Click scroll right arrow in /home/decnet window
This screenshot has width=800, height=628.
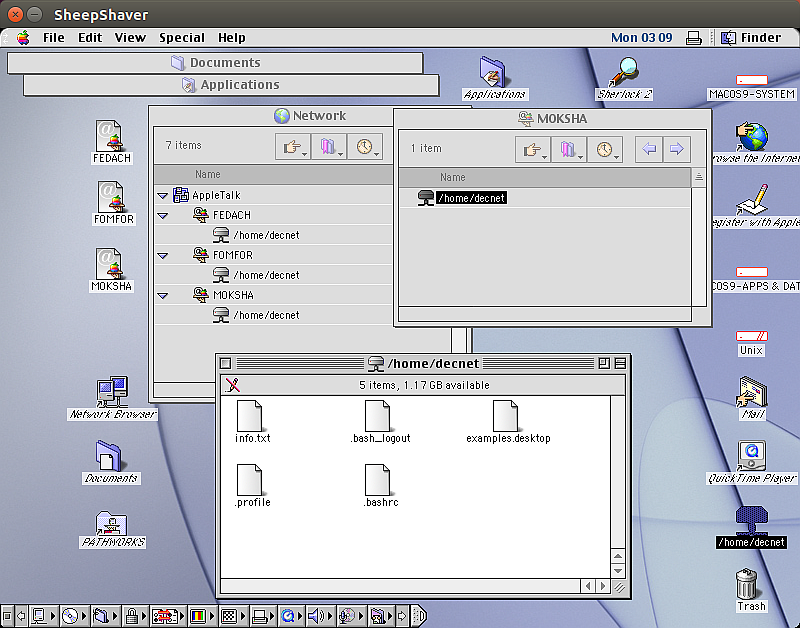[x=603, y=587]
